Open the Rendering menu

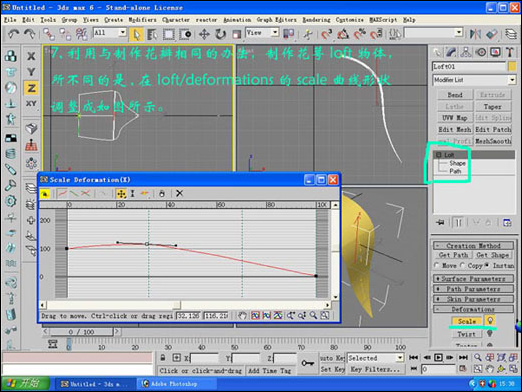[x=316, y=20]
